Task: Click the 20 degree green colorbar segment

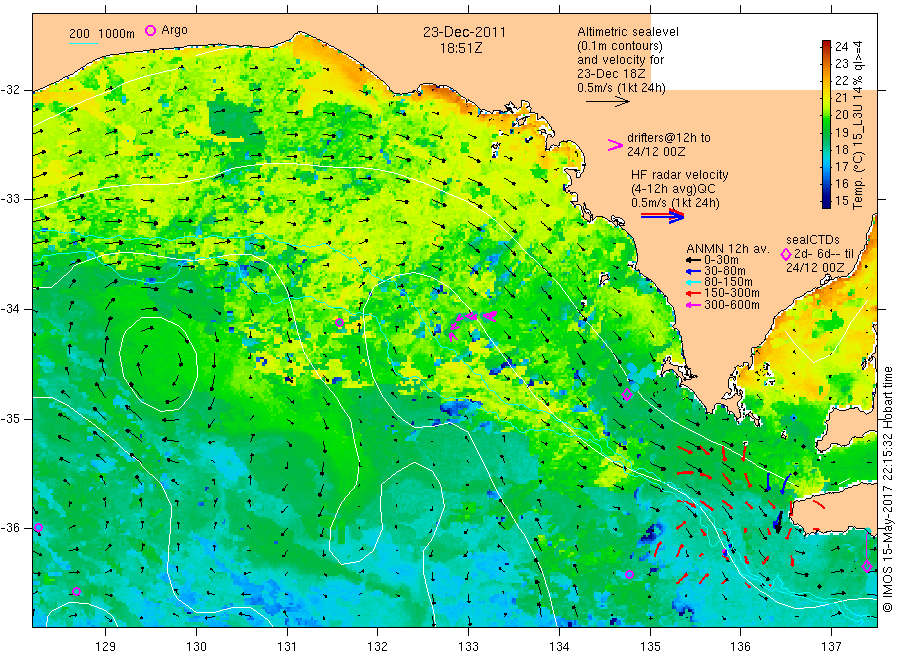Action: pyautogui.click(x=826, y=115)
